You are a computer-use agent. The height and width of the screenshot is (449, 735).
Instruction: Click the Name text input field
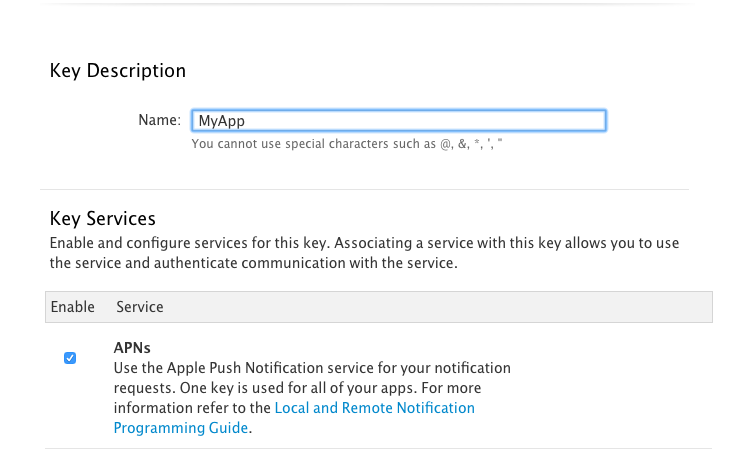pos(398,121)
